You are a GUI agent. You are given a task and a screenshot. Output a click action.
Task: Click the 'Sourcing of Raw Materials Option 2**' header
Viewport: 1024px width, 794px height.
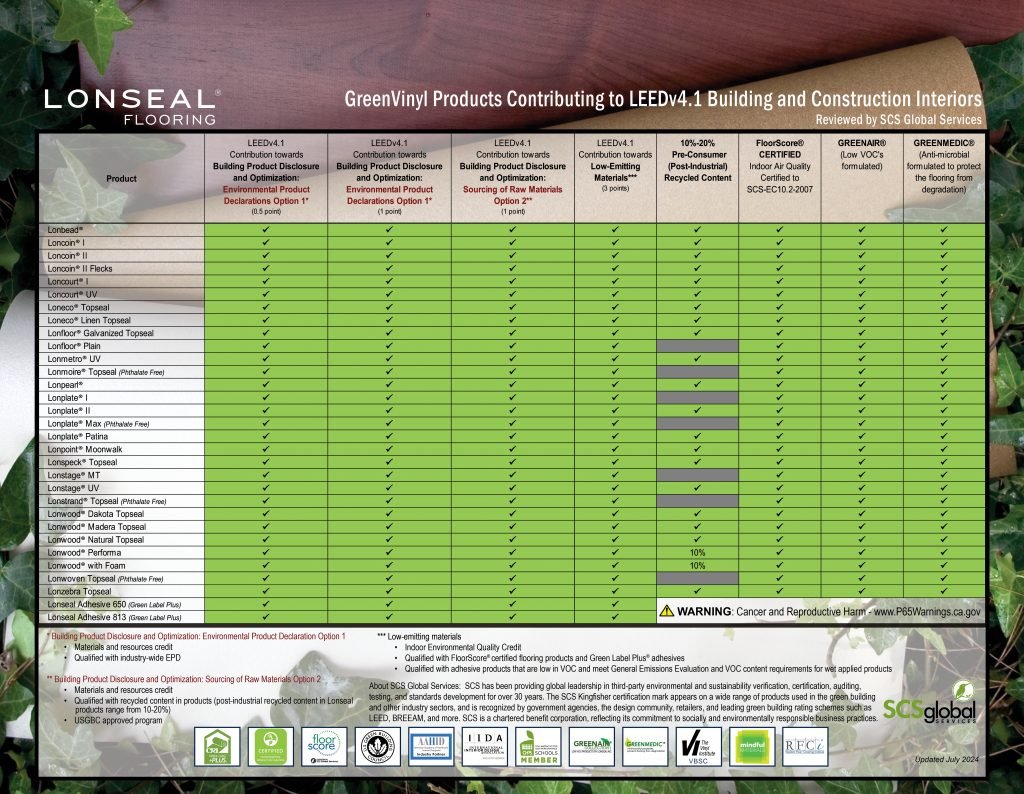[513, 195]
